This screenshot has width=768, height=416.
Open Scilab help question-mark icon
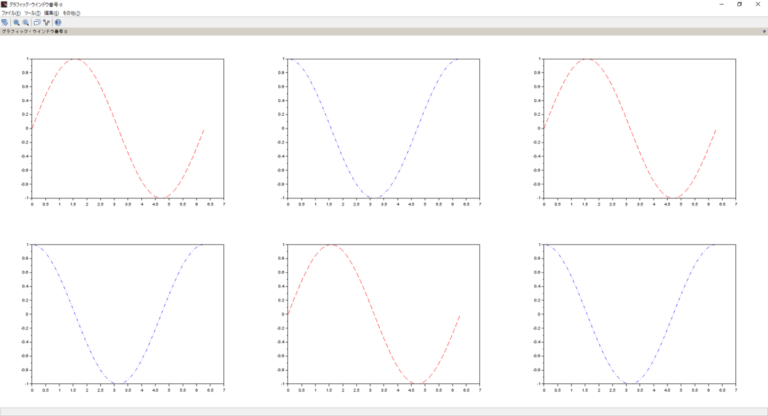[x=58, y=23]
